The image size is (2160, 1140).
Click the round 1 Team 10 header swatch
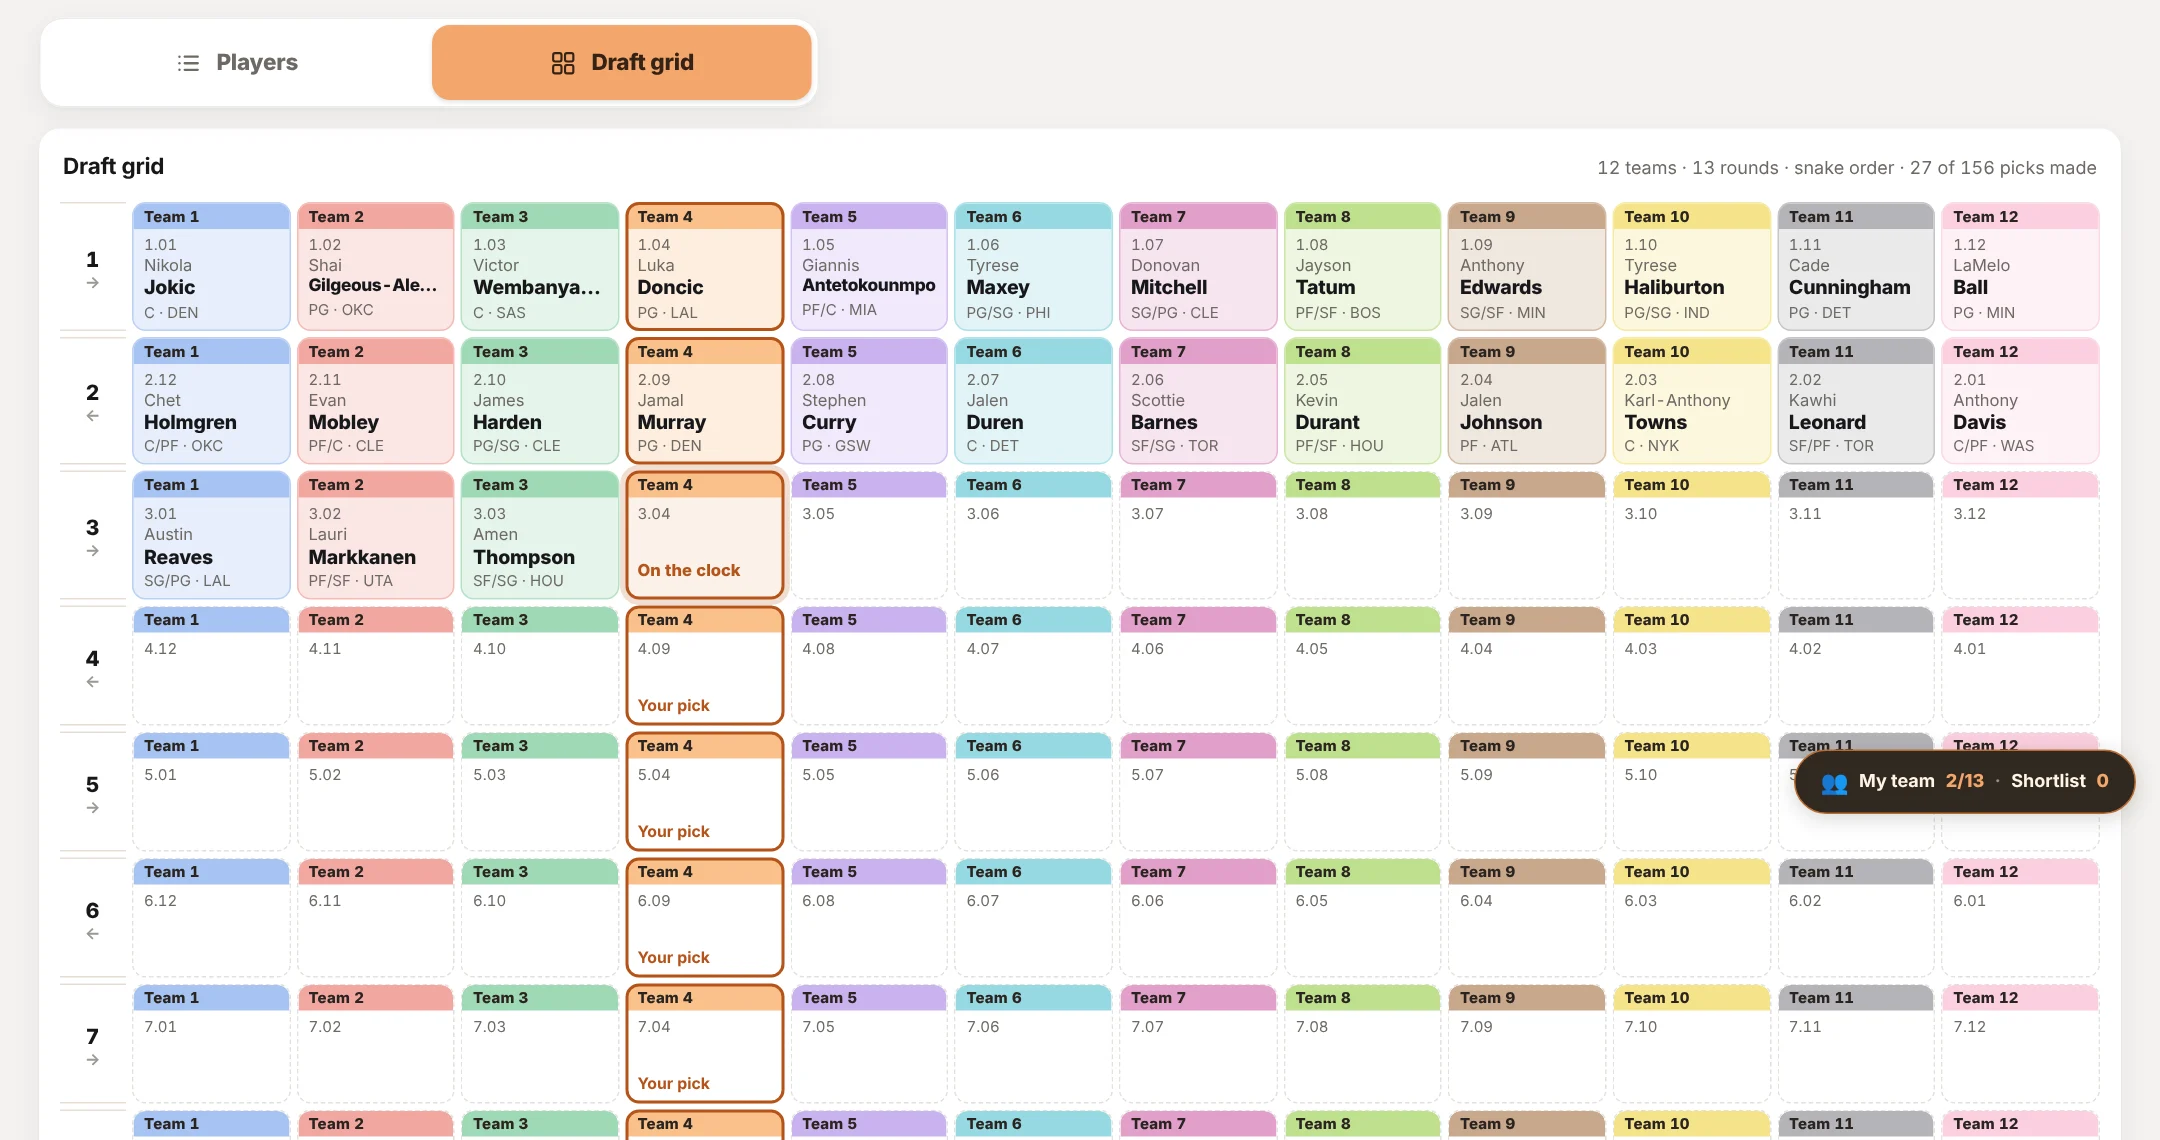1691,216
